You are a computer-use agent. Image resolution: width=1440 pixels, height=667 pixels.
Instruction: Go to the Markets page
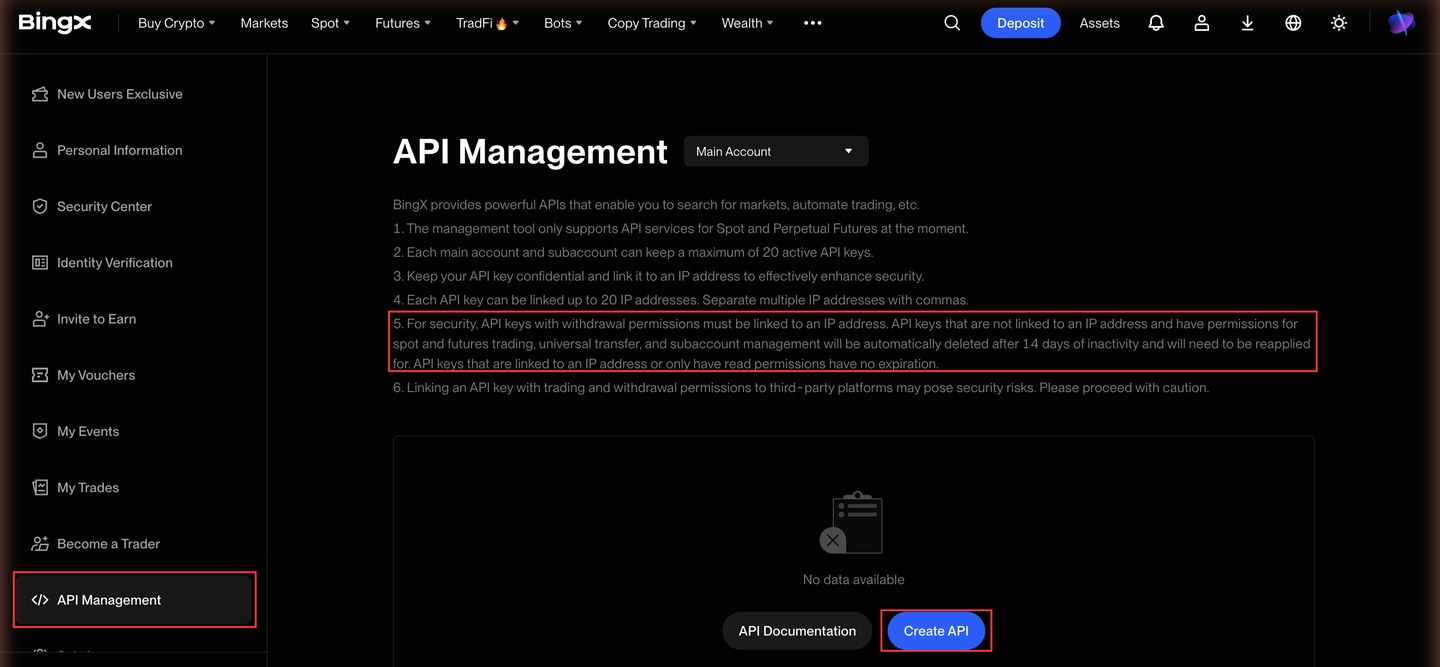pyautogui.click(x=264, y=23)
